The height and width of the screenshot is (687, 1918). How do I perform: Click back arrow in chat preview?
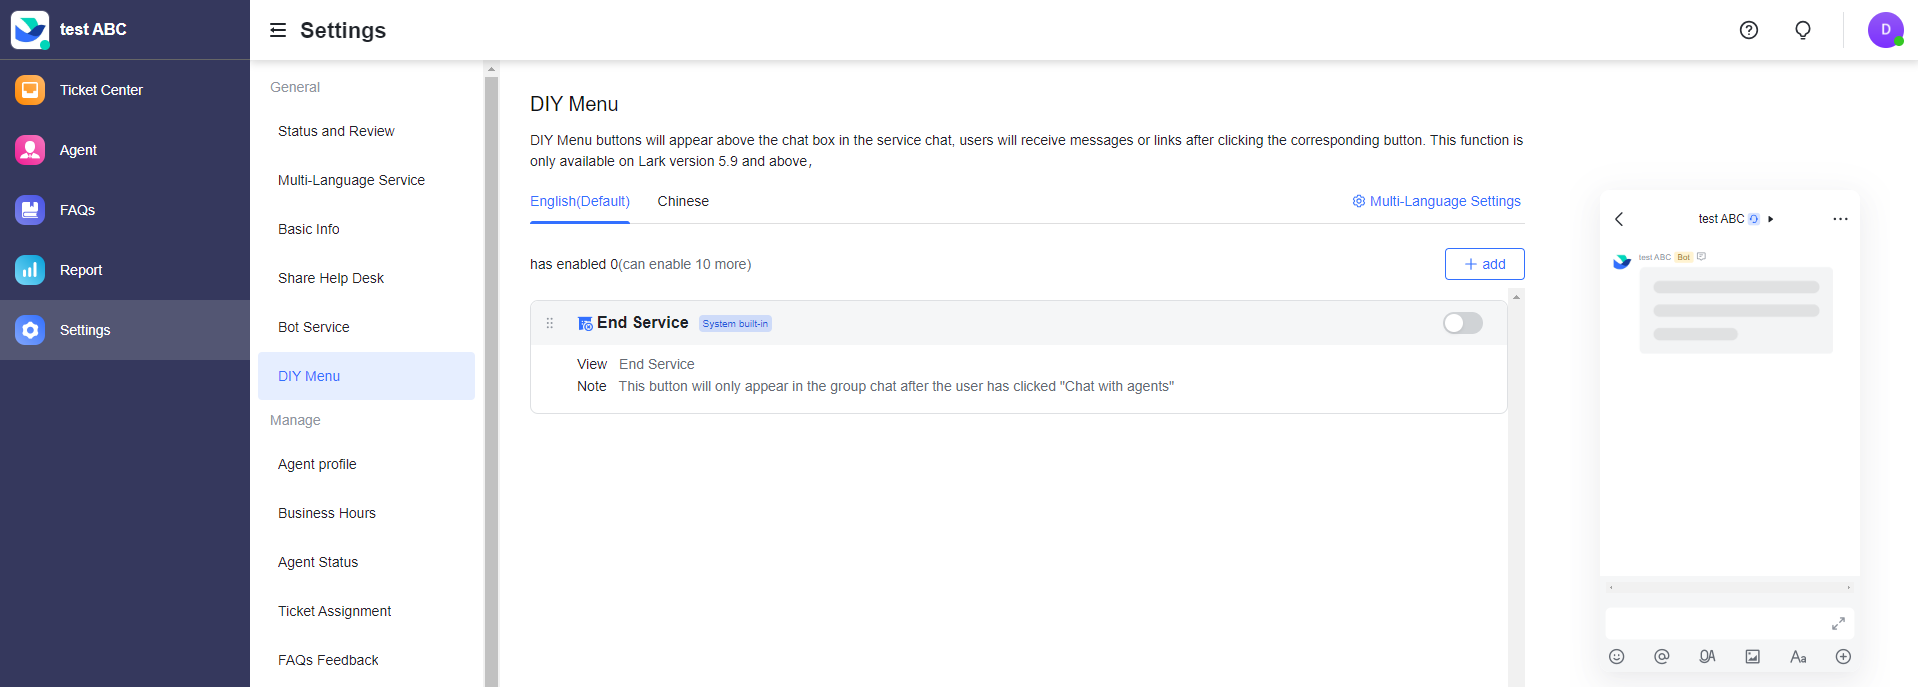1619,219
